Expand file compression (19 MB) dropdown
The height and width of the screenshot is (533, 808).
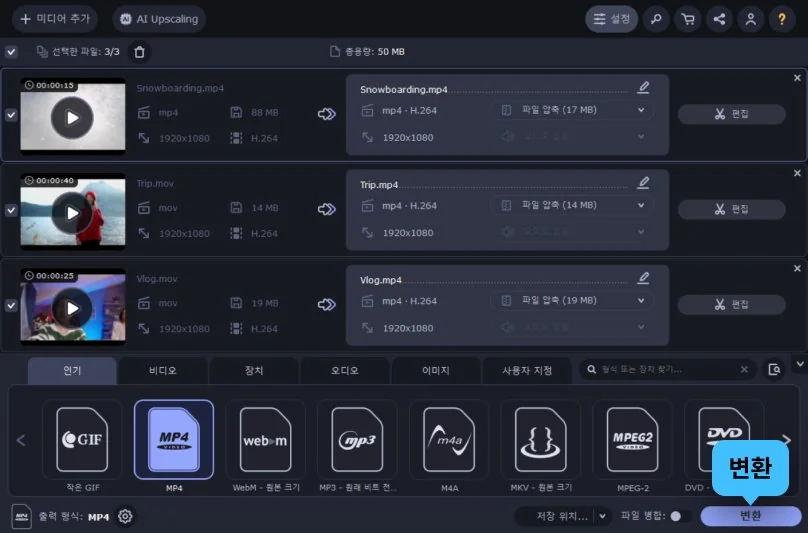tap(573, 301)
